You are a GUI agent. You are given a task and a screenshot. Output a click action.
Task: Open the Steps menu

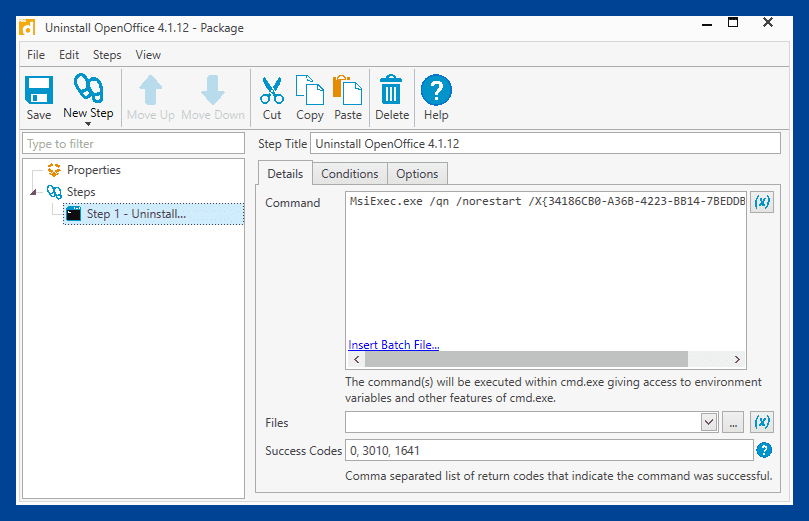[x=107, y=55]
